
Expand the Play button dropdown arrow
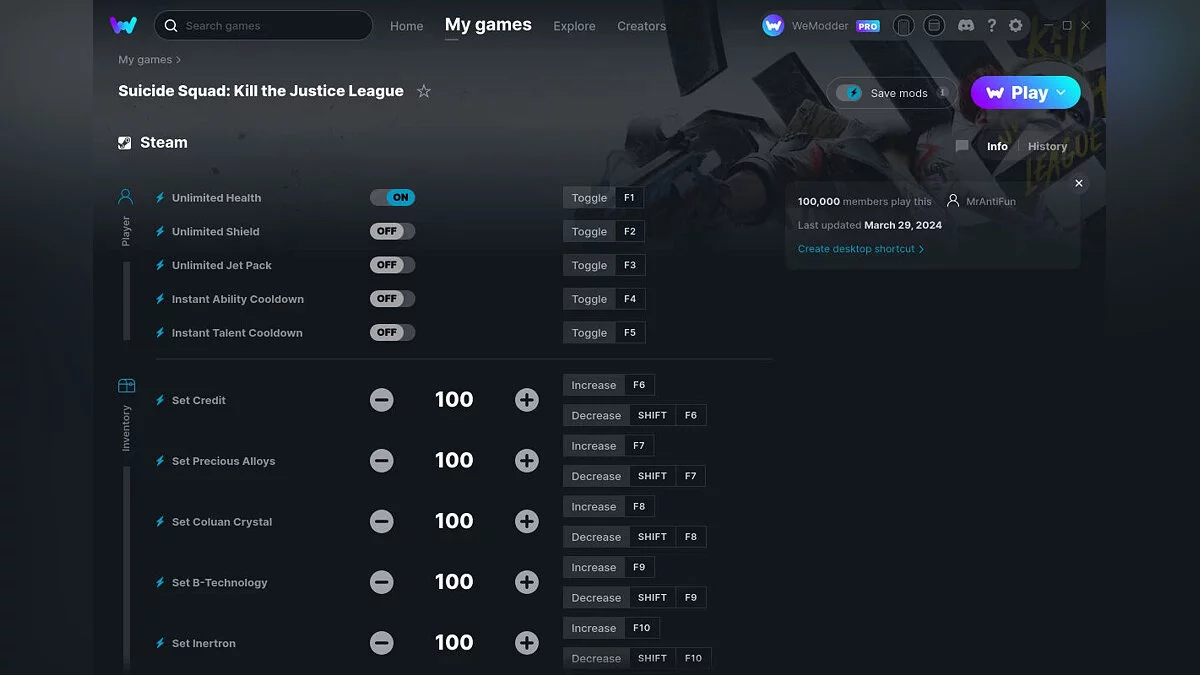coord(1062,93)
